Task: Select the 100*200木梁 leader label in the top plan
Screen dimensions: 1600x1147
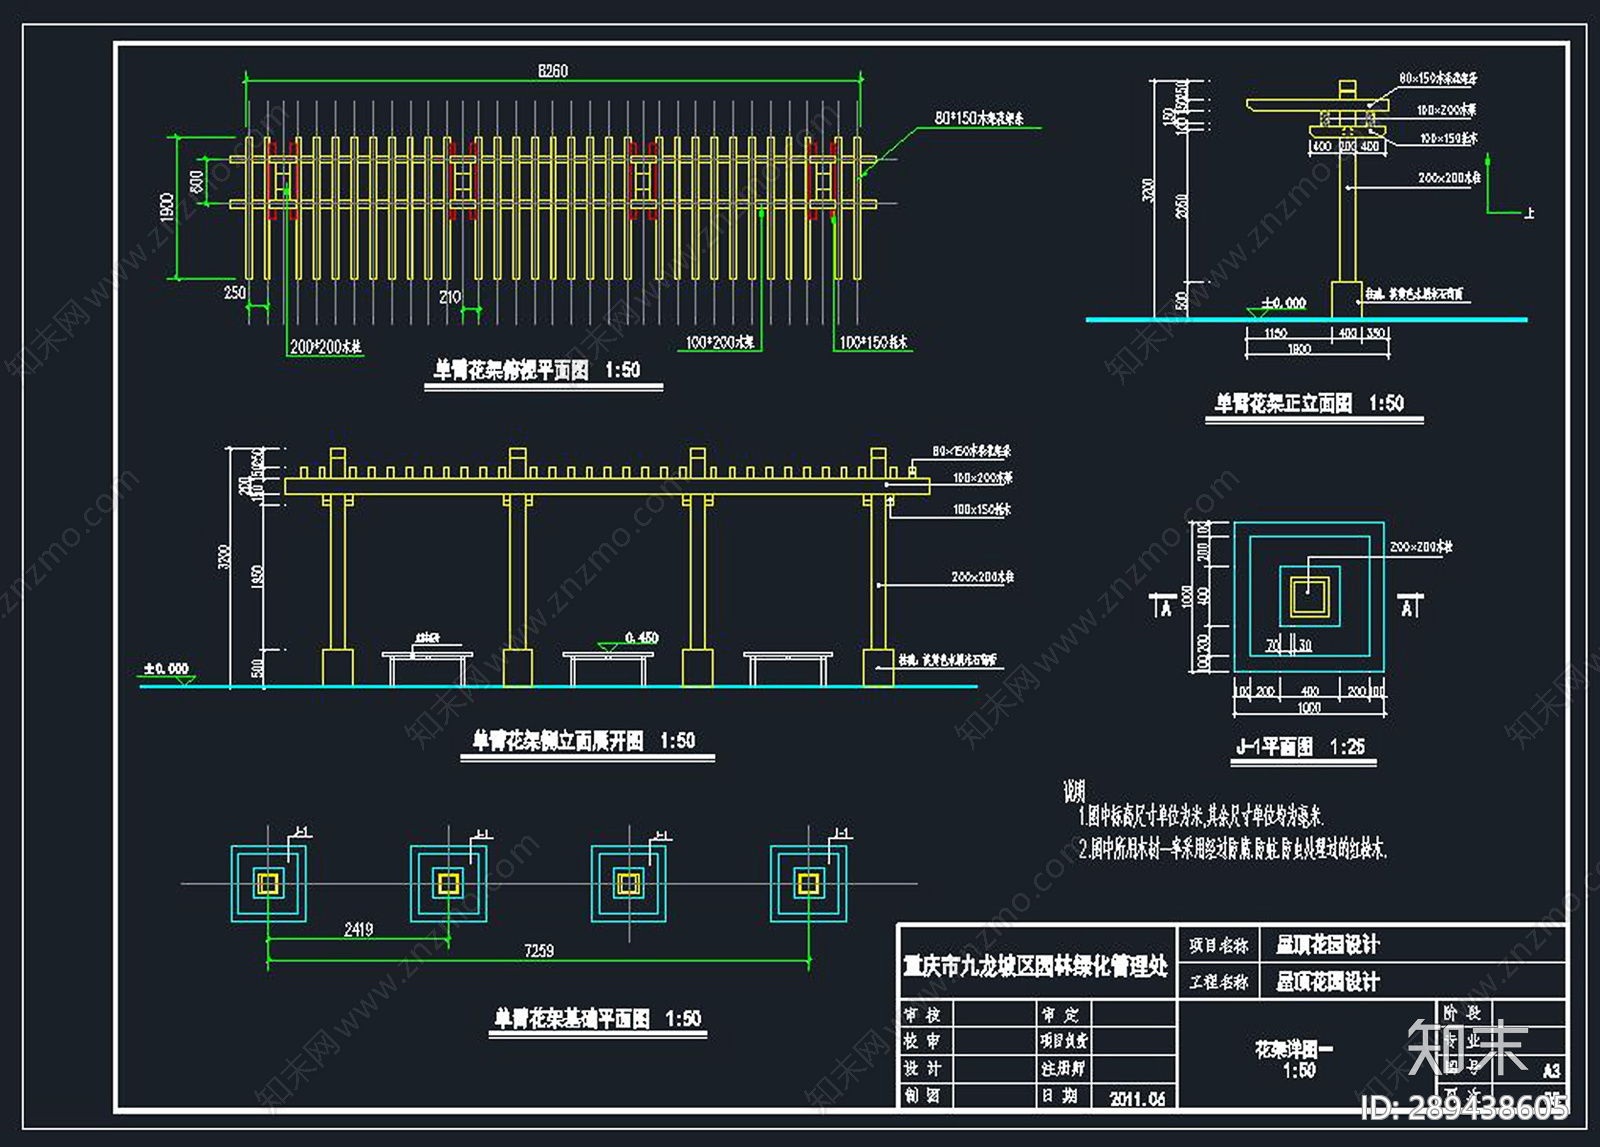Action: pos(720,343)
